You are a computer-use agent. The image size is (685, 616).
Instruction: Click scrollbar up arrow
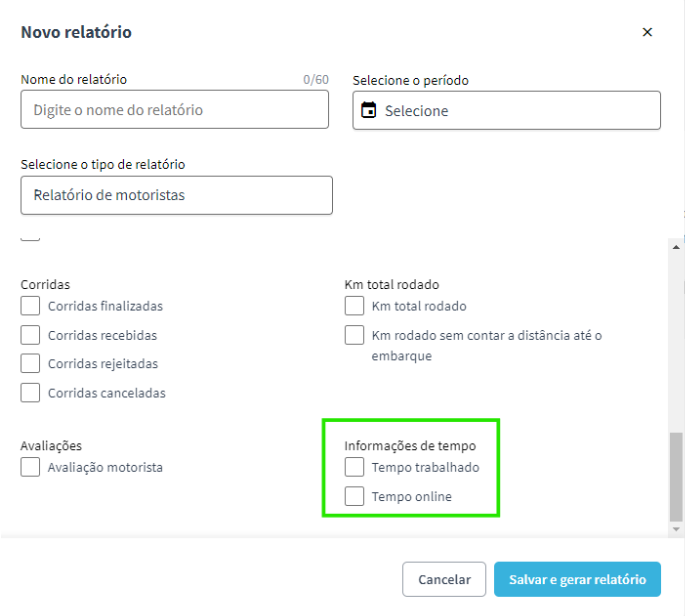click(676, 247)
